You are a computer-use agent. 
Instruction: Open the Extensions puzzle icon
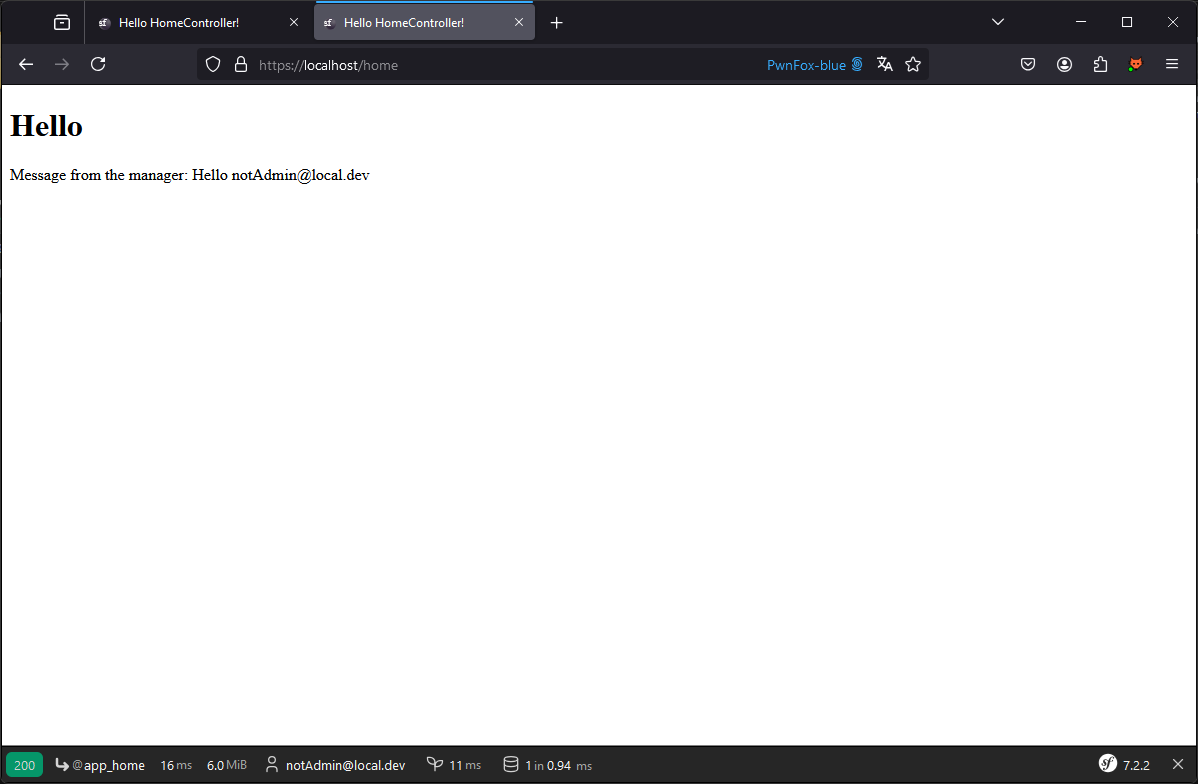tap(1100, 64)
